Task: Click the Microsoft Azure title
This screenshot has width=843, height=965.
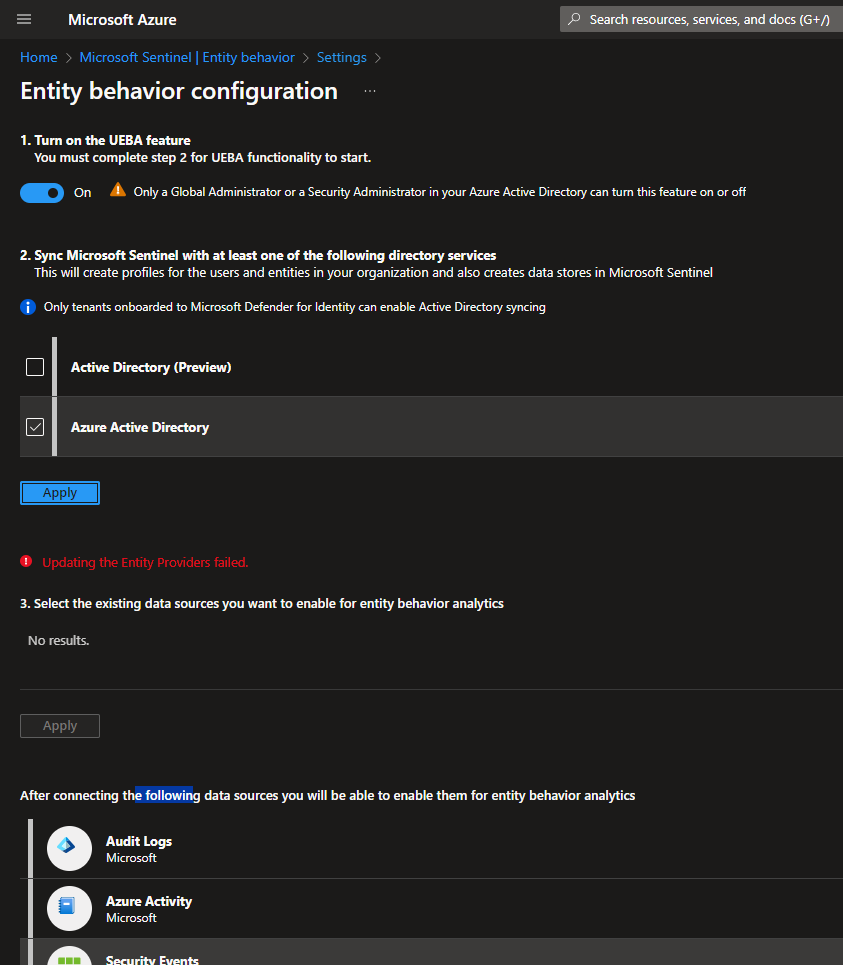Action: click(122, 20)
